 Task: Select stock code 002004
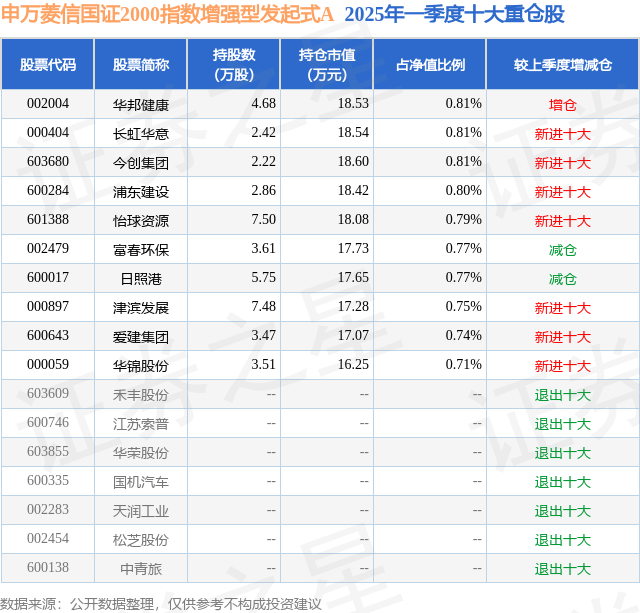(48, 104)
